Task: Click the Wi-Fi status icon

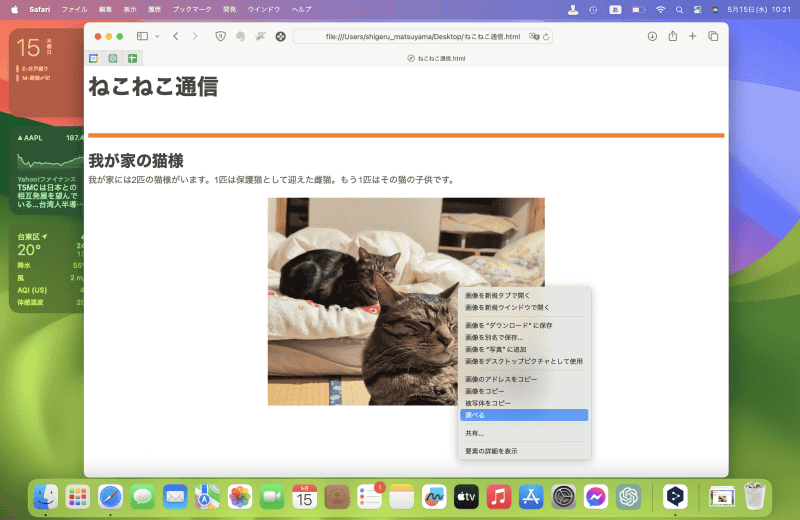Action: tap(660, 9)
